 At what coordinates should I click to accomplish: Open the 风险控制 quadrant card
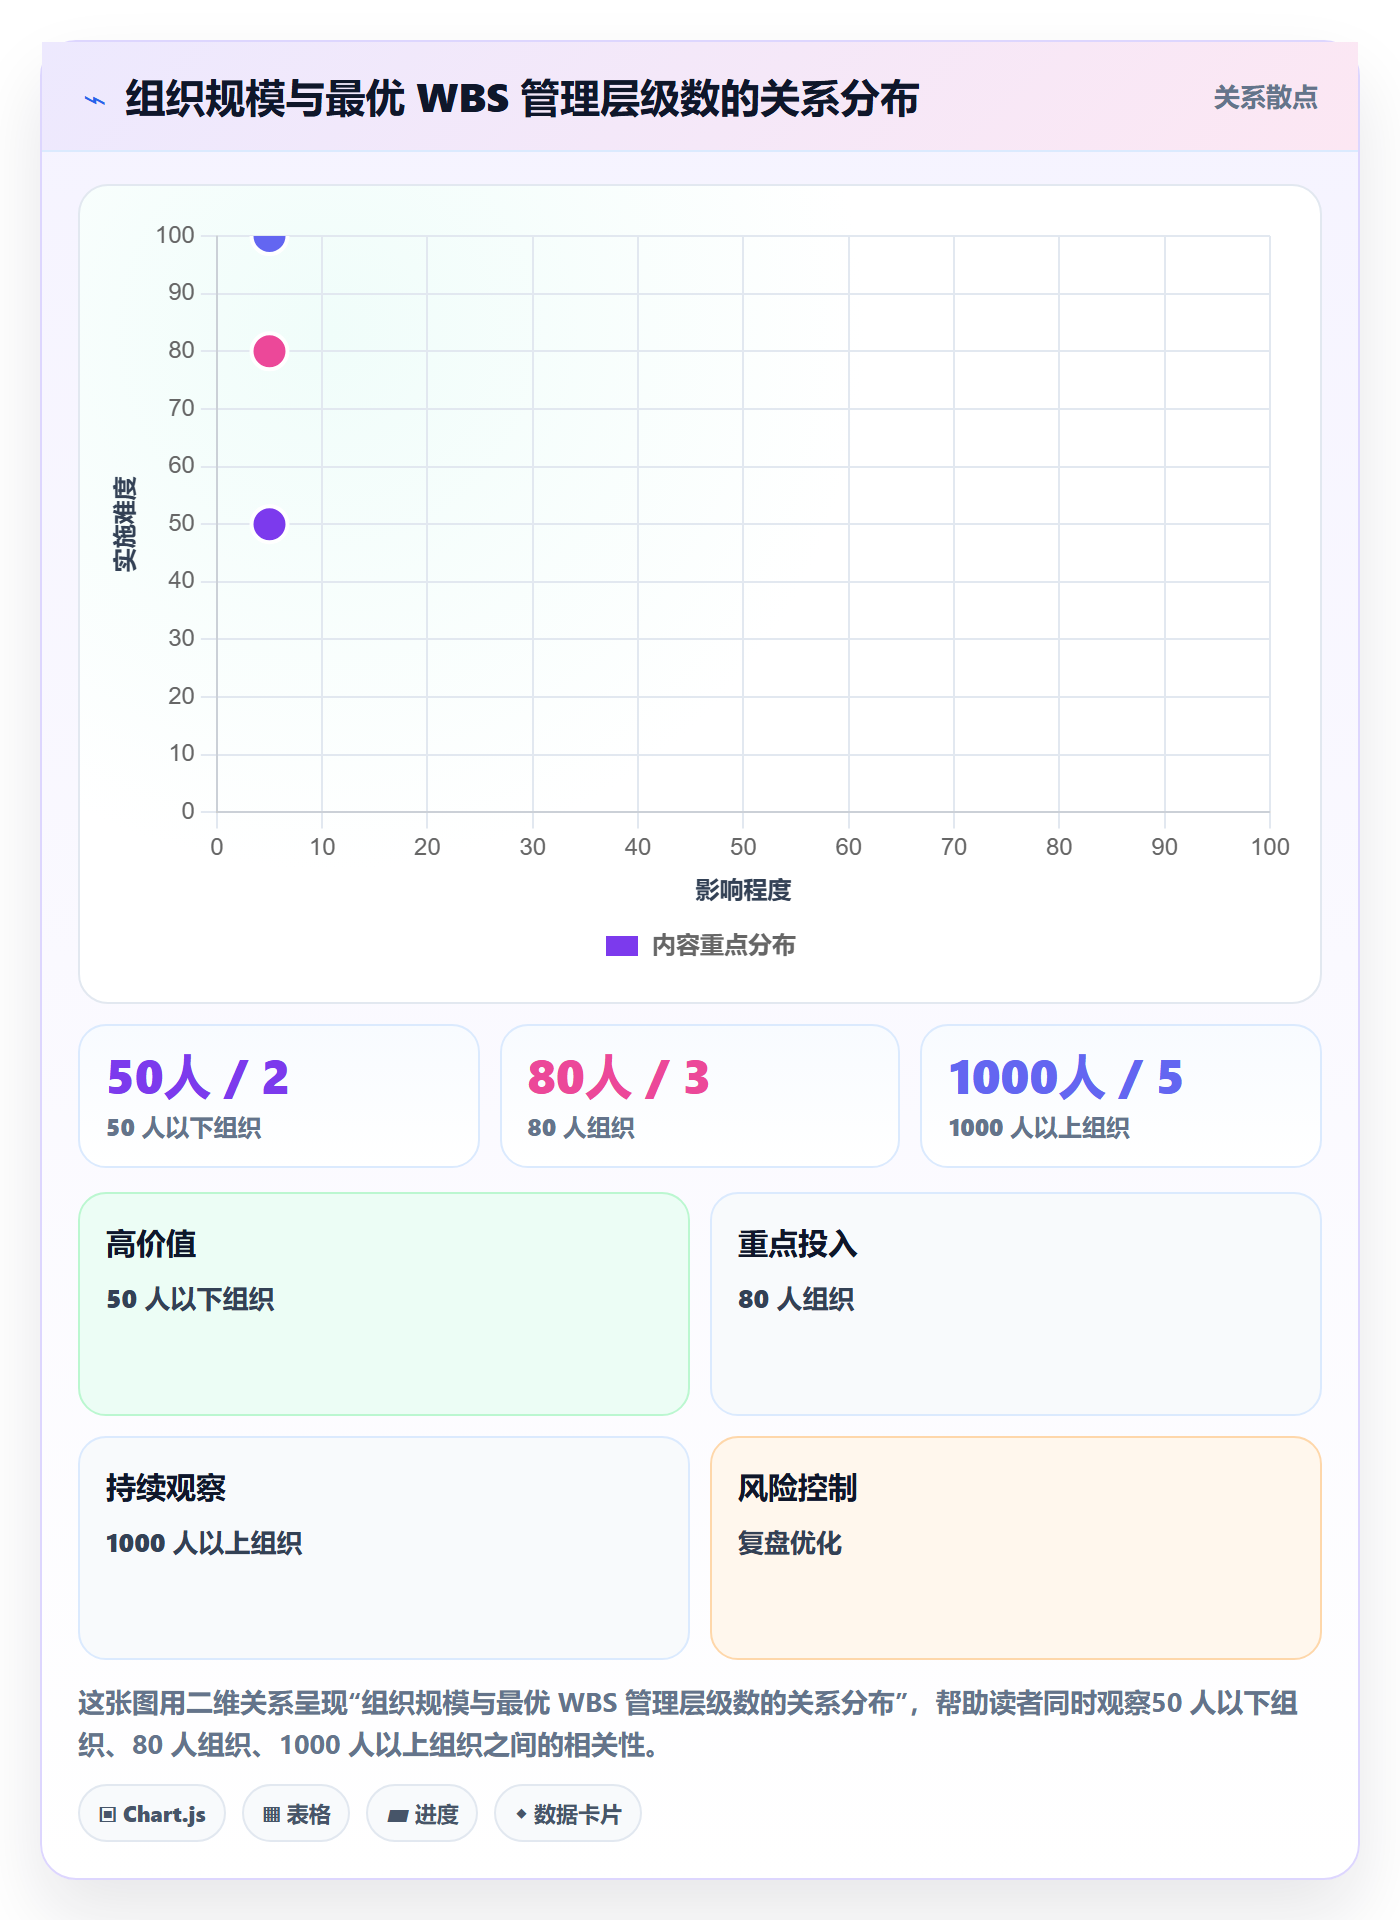coord(1016,1548)
